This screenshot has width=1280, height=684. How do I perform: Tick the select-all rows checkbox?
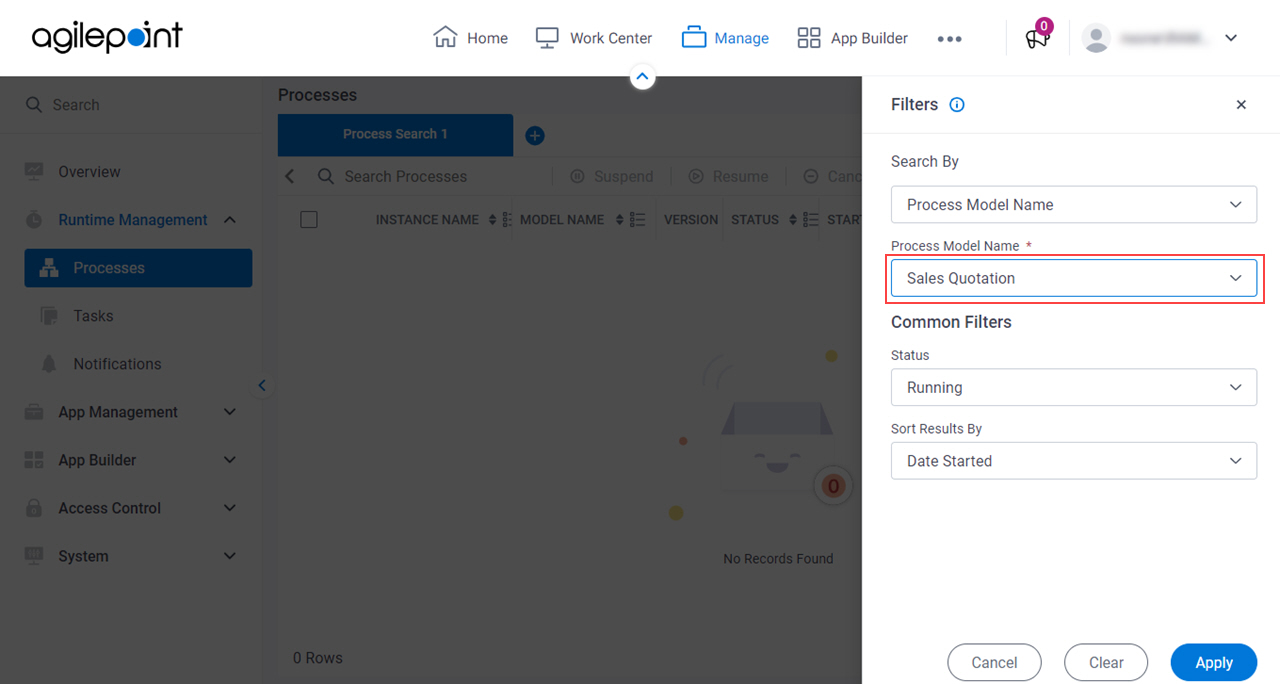click(309, 219)
